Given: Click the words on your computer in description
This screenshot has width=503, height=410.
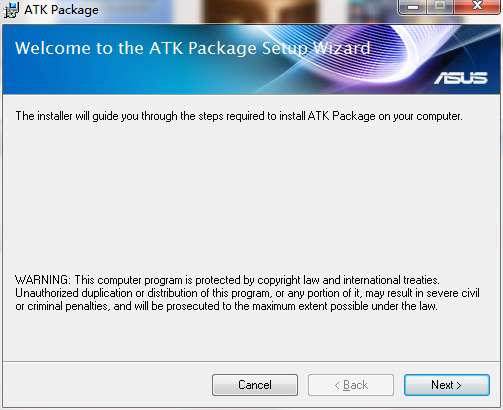Looking at the screenshot, I should click(420, 116).
